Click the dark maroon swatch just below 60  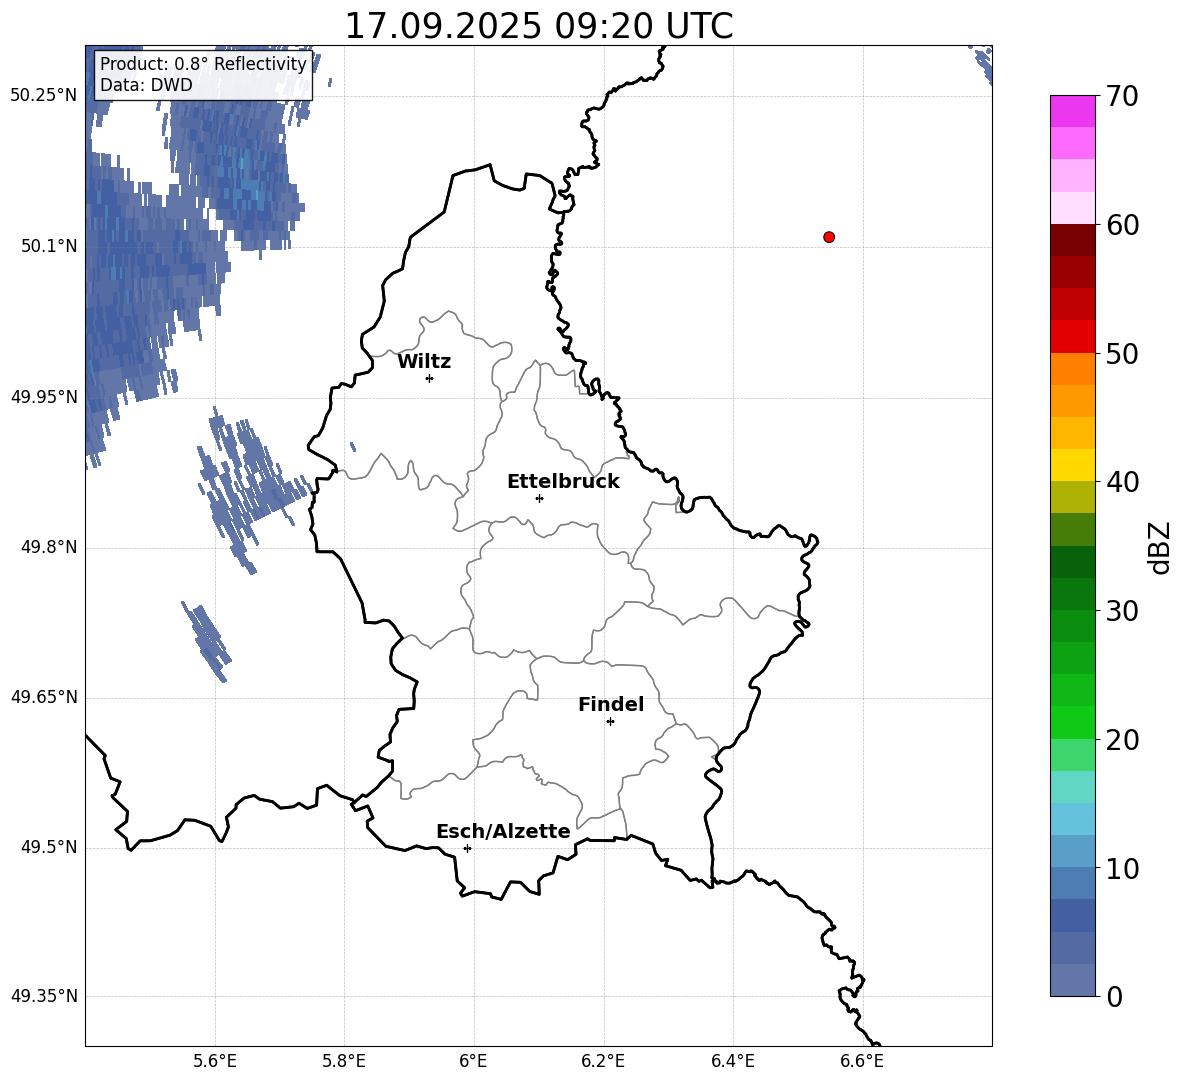point(1073,240)
